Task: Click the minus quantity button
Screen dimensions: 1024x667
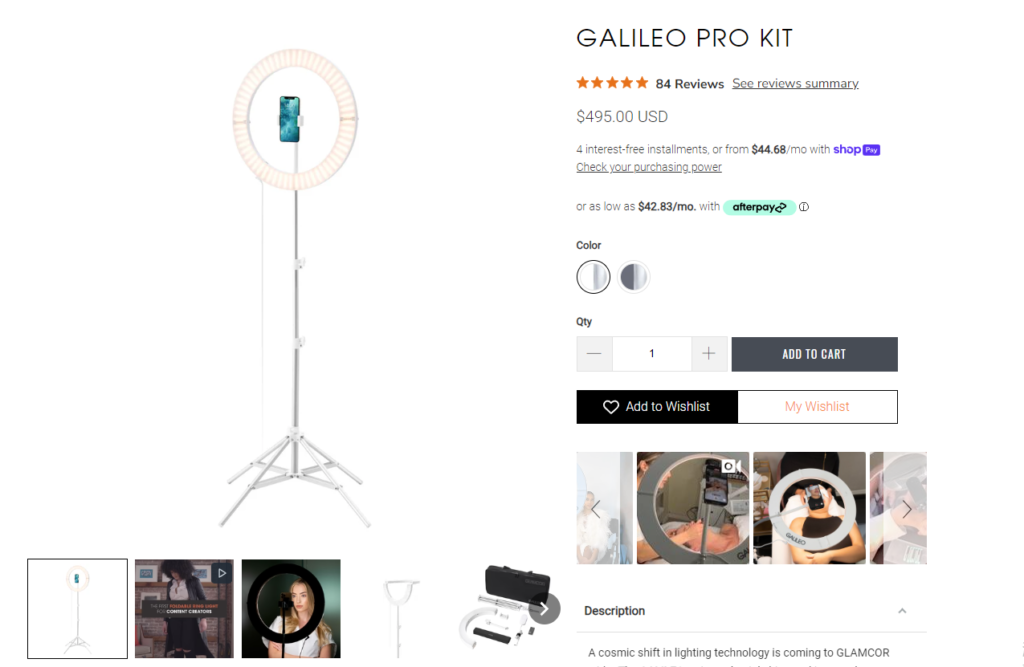Action: click(x=594, y=354)
